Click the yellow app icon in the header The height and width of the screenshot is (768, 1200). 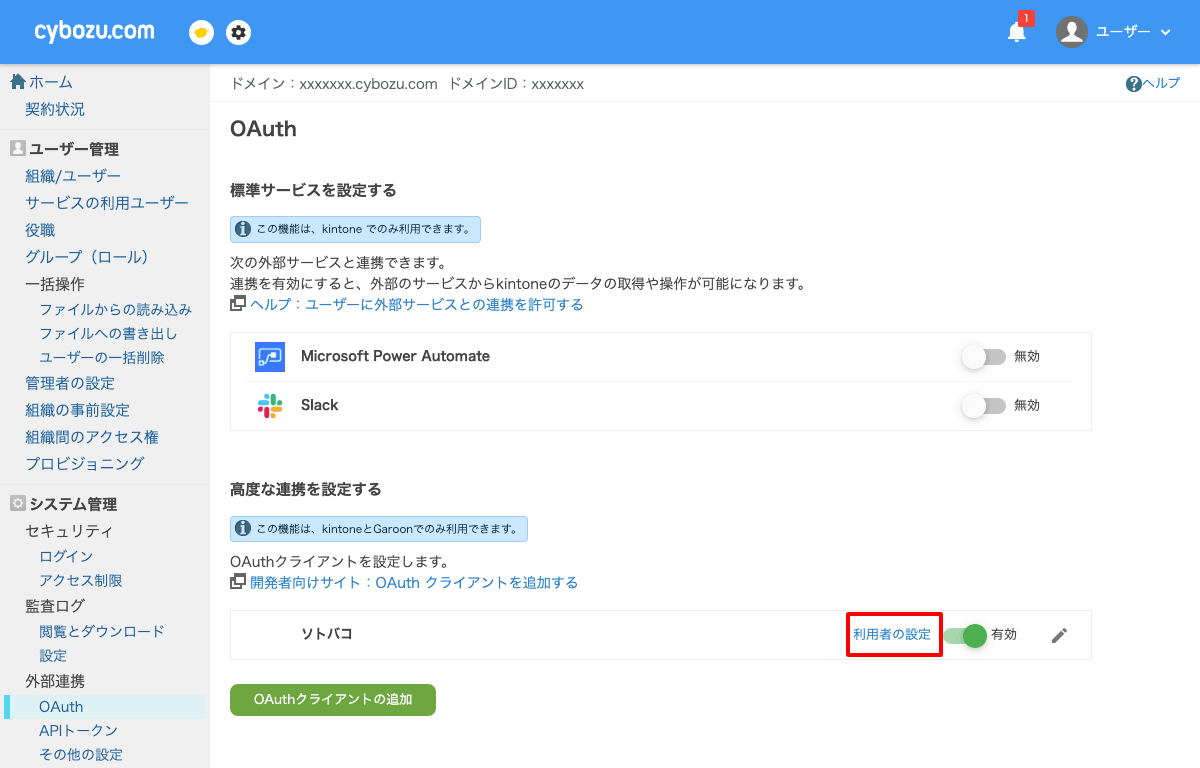pyautogui.click(x=200, y=31)
